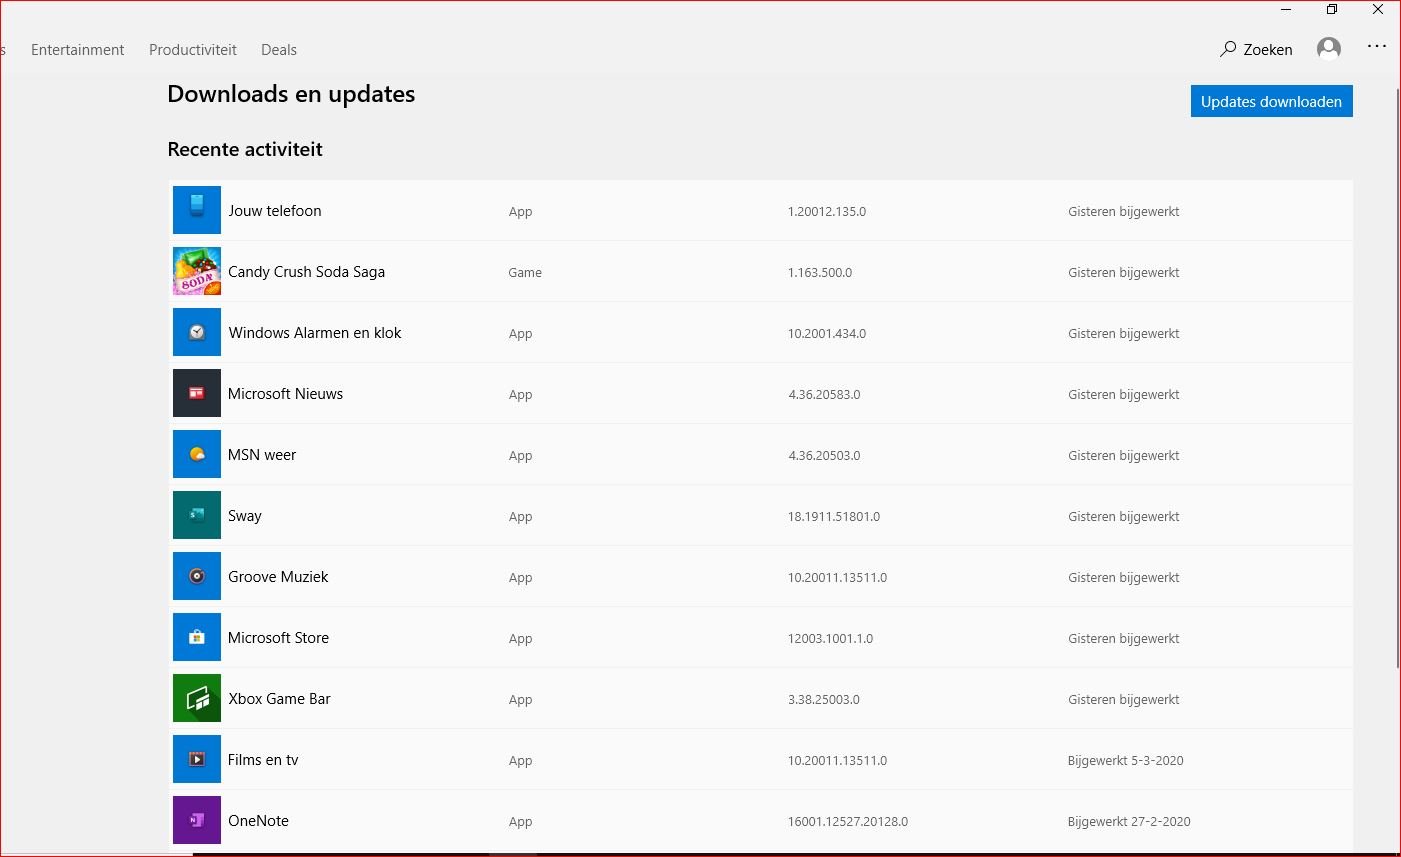Open the Xbox Game Bar icon
The width and height of the screenshot is (1401, 857).
click(x=197, y=698)
